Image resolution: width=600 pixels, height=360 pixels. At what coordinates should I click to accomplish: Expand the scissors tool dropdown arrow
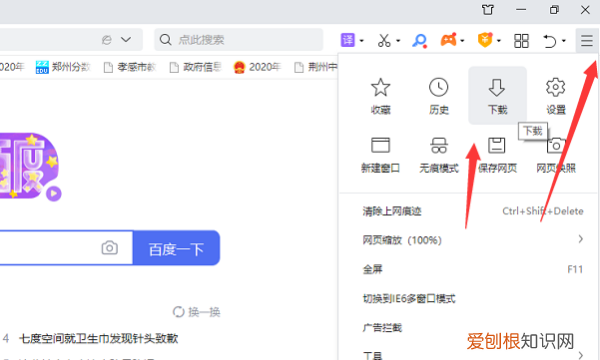398,41
